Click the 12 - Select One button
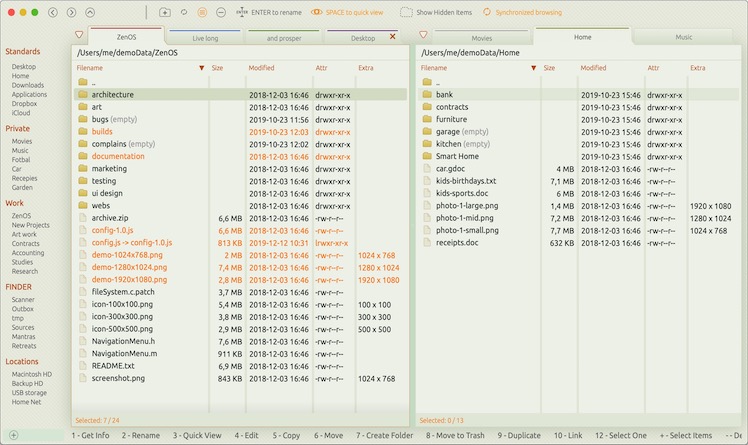748x445 pixels. pos(621,435)
